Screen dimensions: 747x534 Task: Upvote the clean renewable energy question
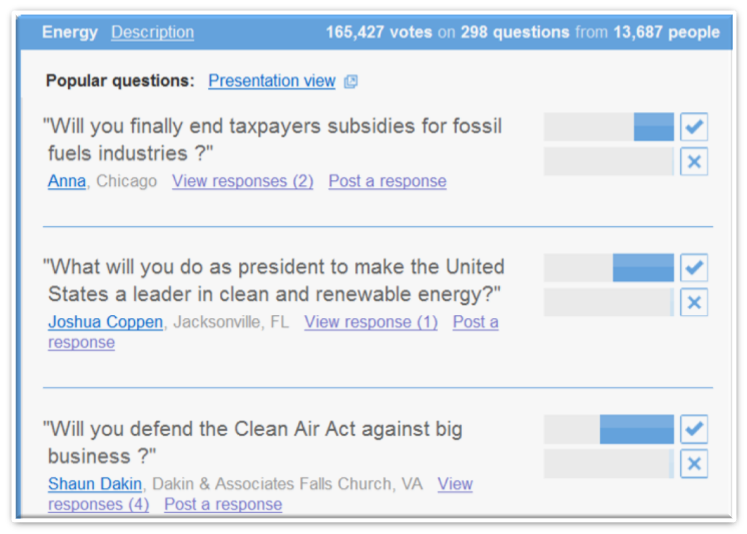click(694, 268)
